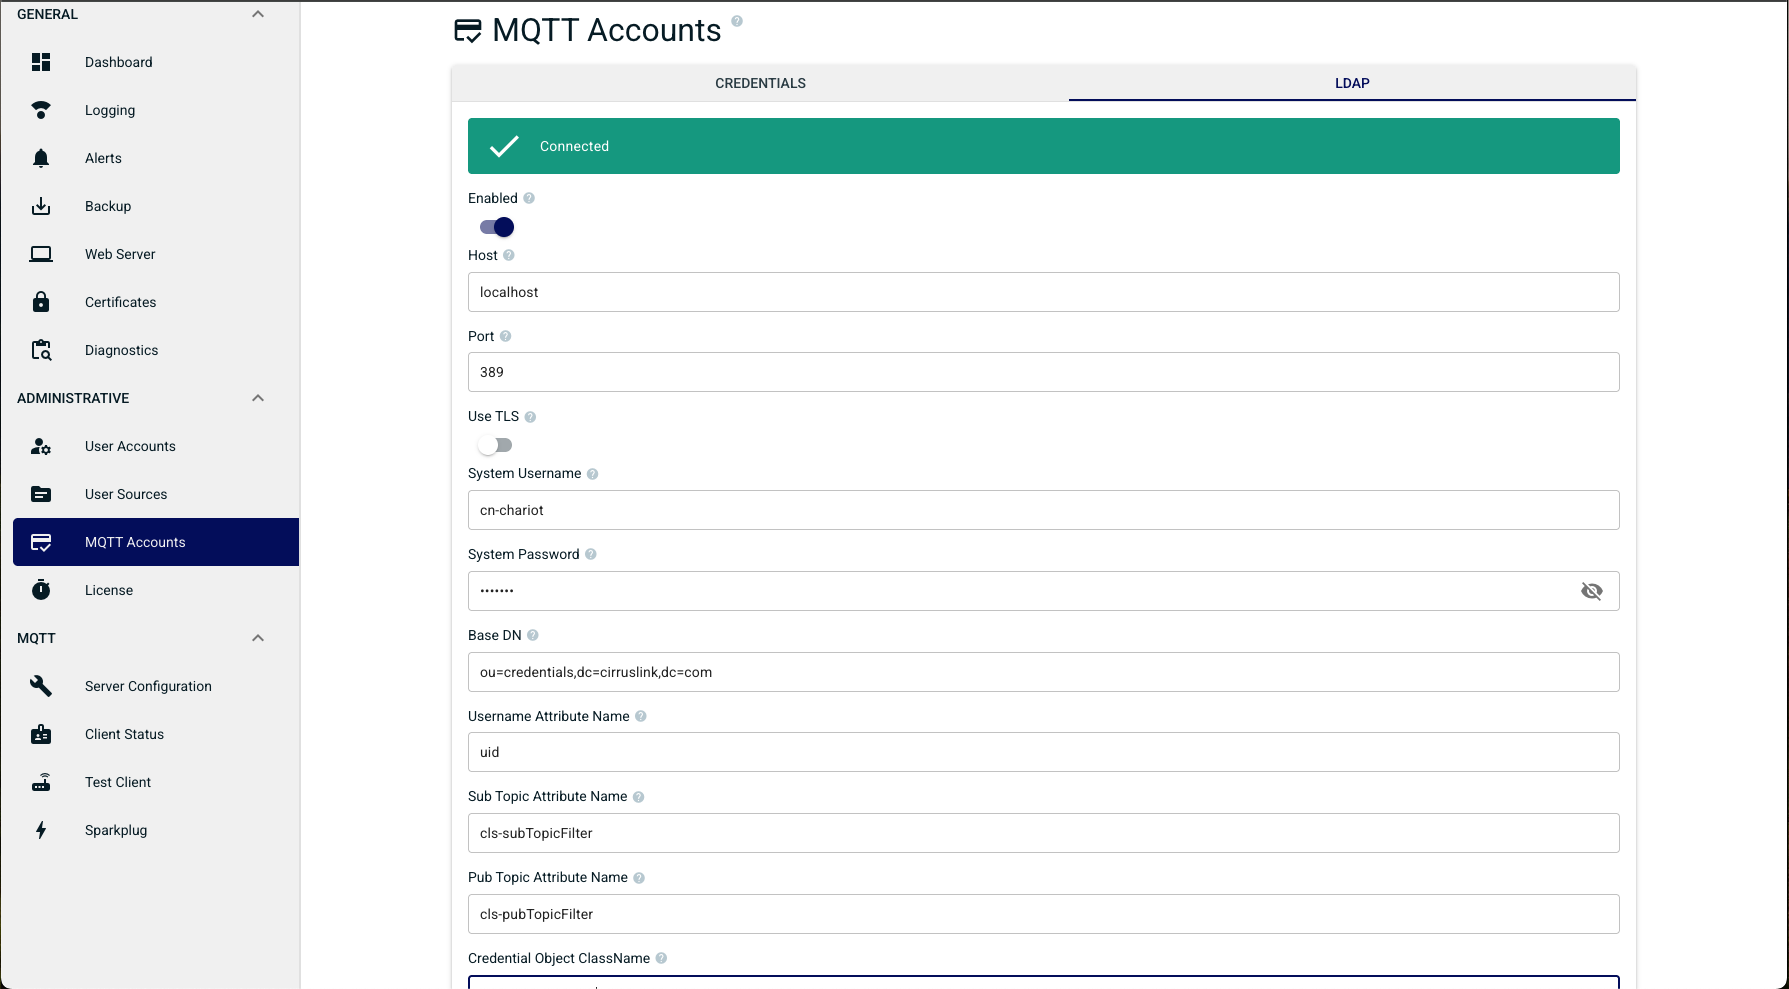Image resolution: width=1789 pixels, height=989 pixels.
Task: Click the Dashboard grid icon in sidebar
Action: pos(41,62)
